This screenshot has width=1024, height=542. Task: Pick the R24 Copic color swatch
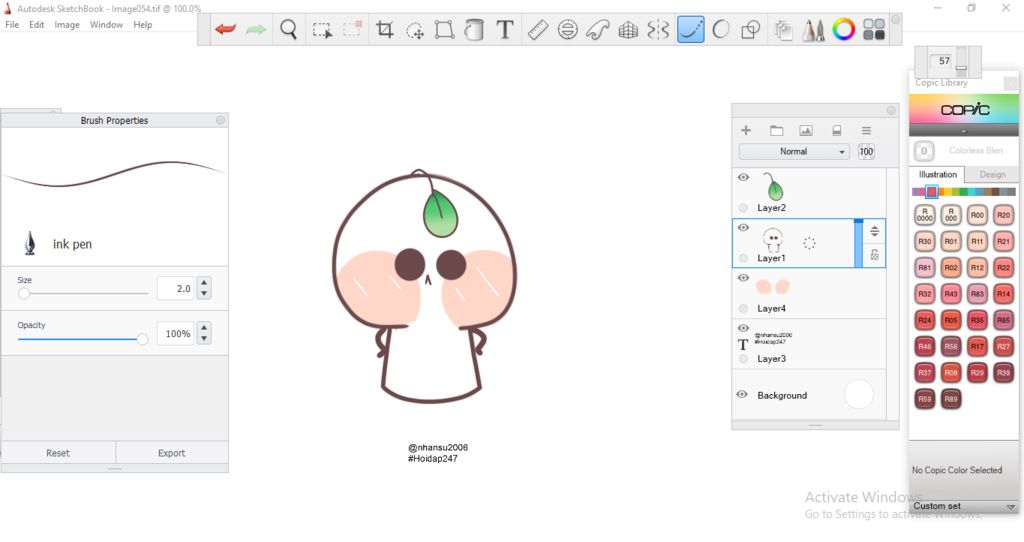[925, 320]
